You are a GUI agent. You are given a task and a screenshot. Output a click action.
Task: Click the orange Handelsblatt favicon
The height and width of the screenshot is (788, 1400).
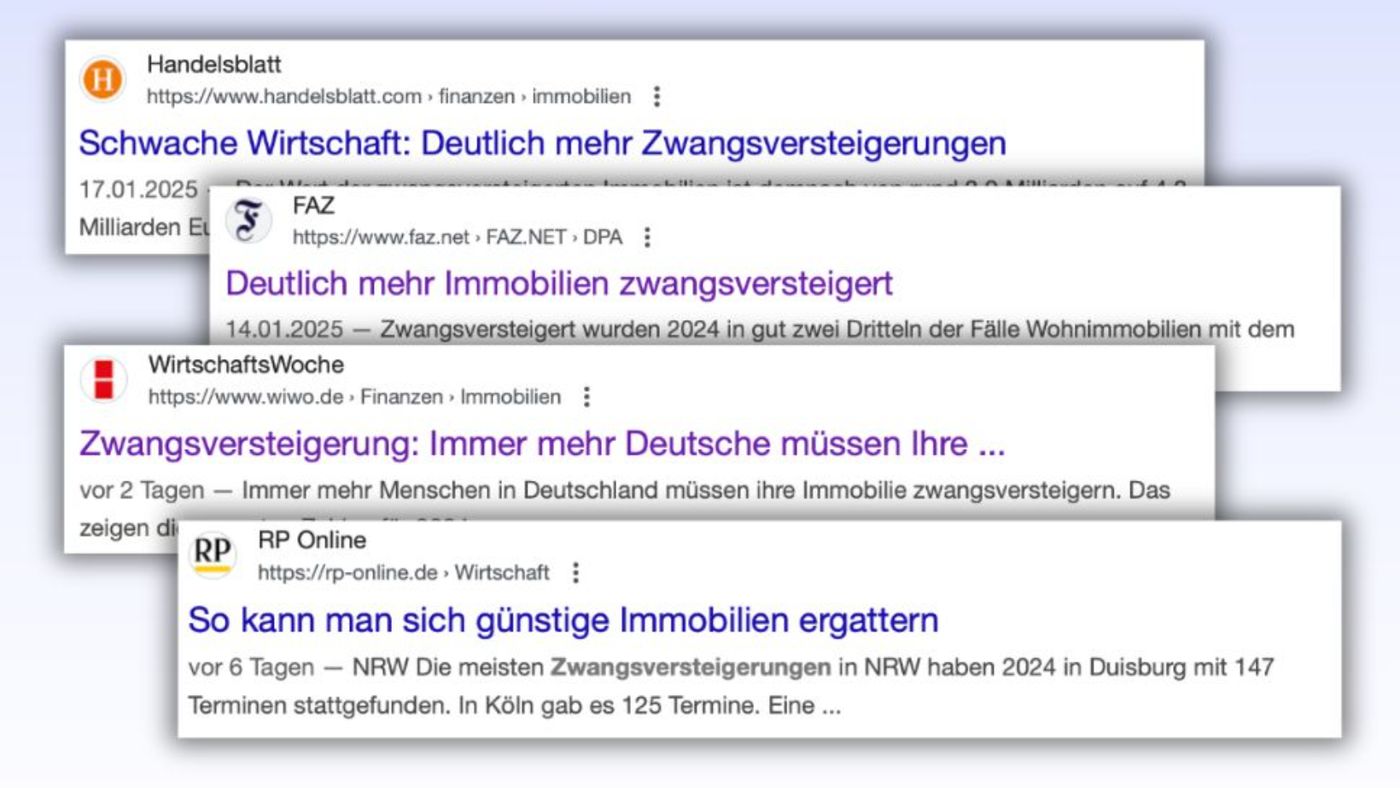click(x=102, y=80)
